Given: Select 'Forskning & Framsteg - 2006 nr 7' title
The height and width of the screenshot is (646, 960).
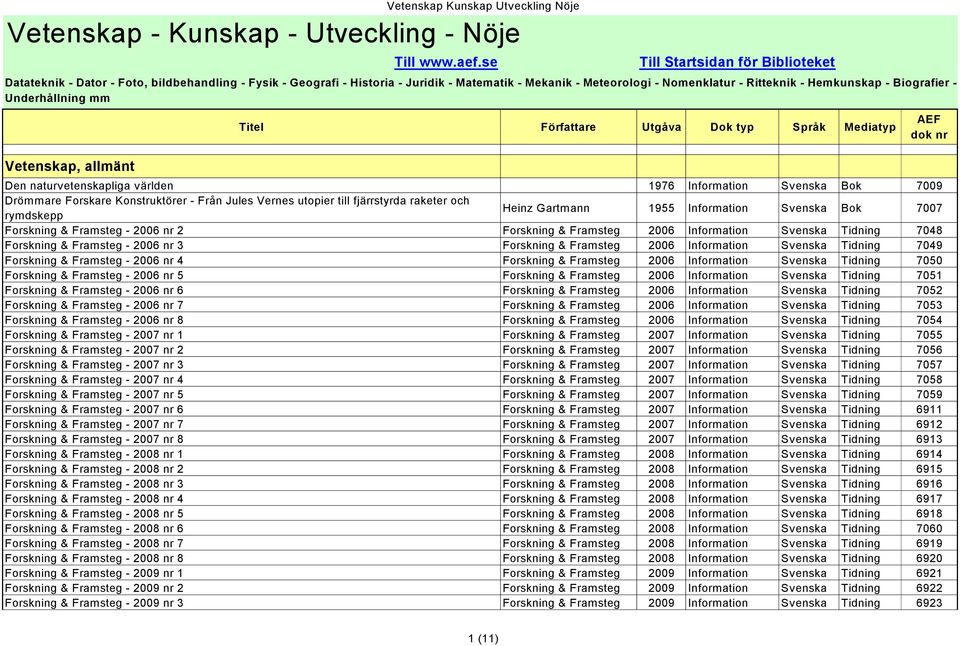Looking at the screenshot, I should click(x=94, y=305).
